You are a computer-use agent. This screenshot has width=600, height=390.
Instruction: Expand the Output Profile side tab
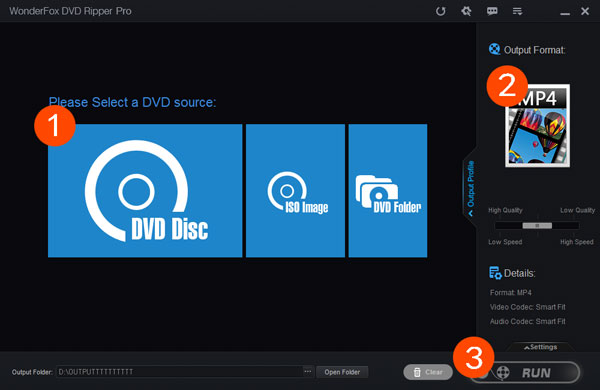coord(470,188)
